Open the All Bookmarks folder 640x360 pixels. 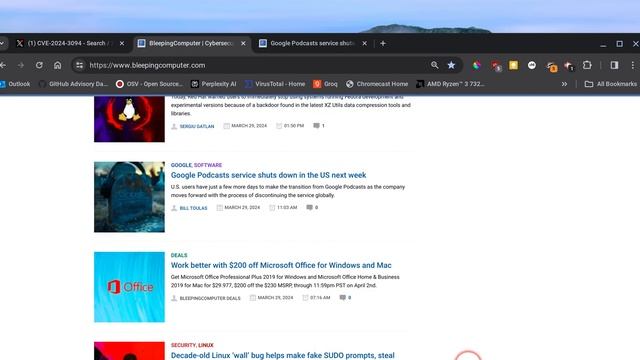(x=611, y=84)
